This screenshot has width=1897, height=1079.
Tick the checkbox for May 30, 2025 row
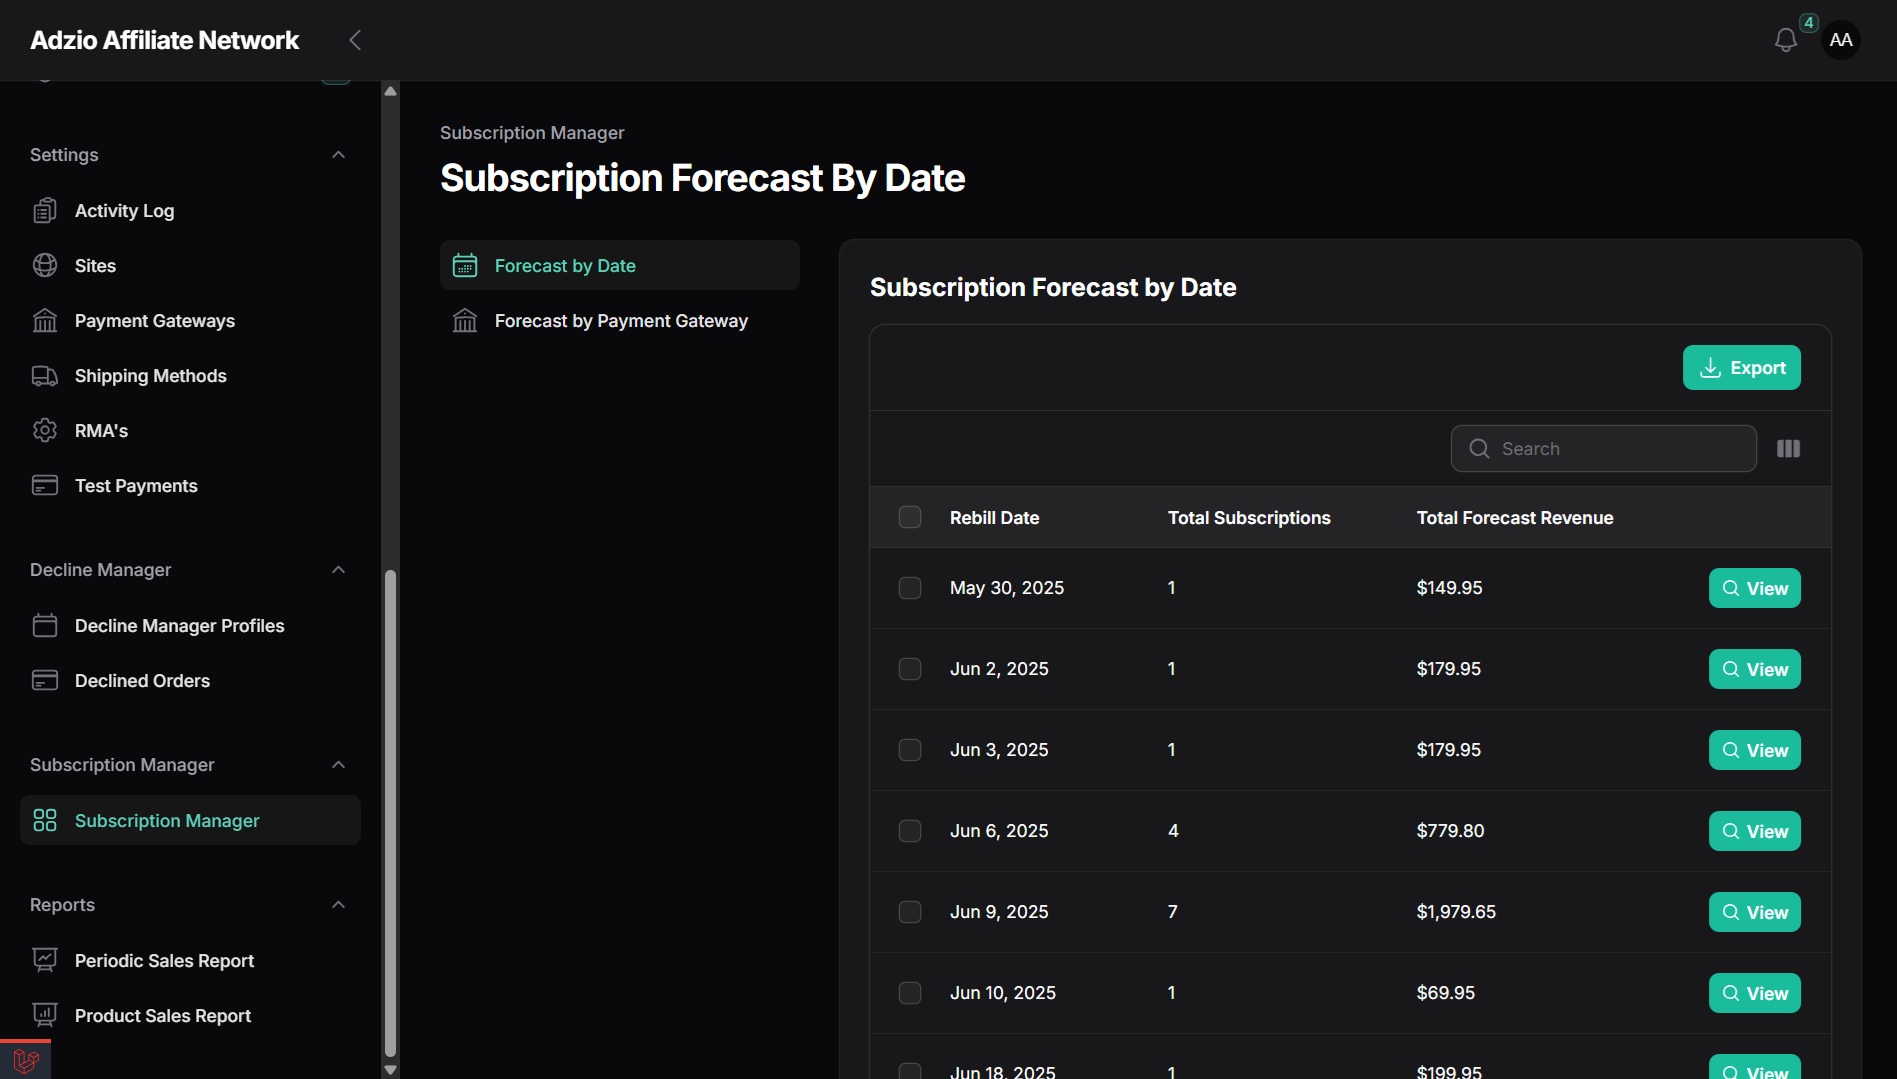point(910,588)
